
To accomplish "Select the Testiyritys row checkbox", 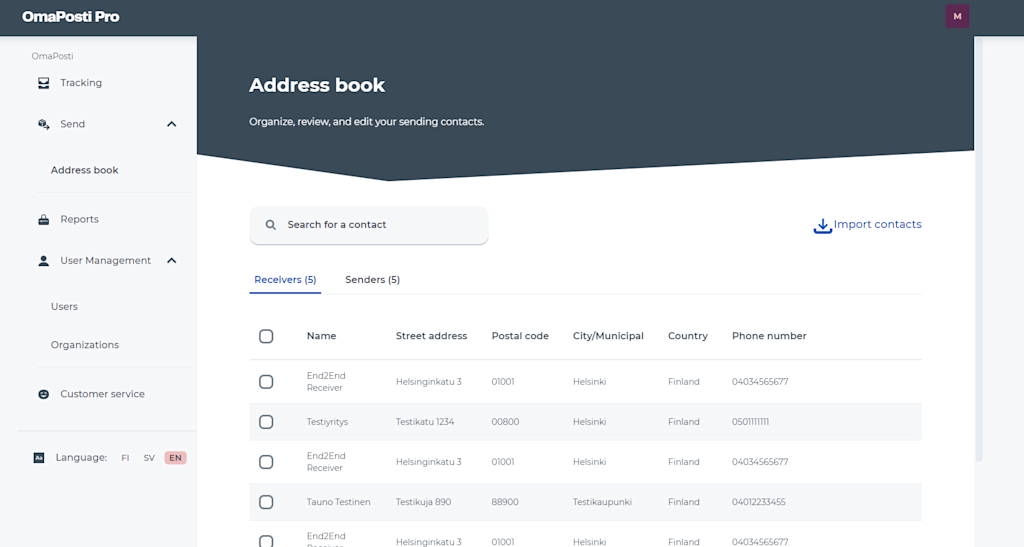I will 266,422.
